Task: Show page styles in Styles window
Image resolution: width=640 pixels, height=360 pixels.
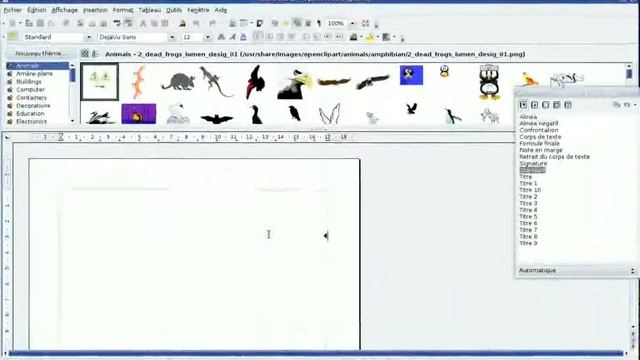Action: [x=557, y=105]
